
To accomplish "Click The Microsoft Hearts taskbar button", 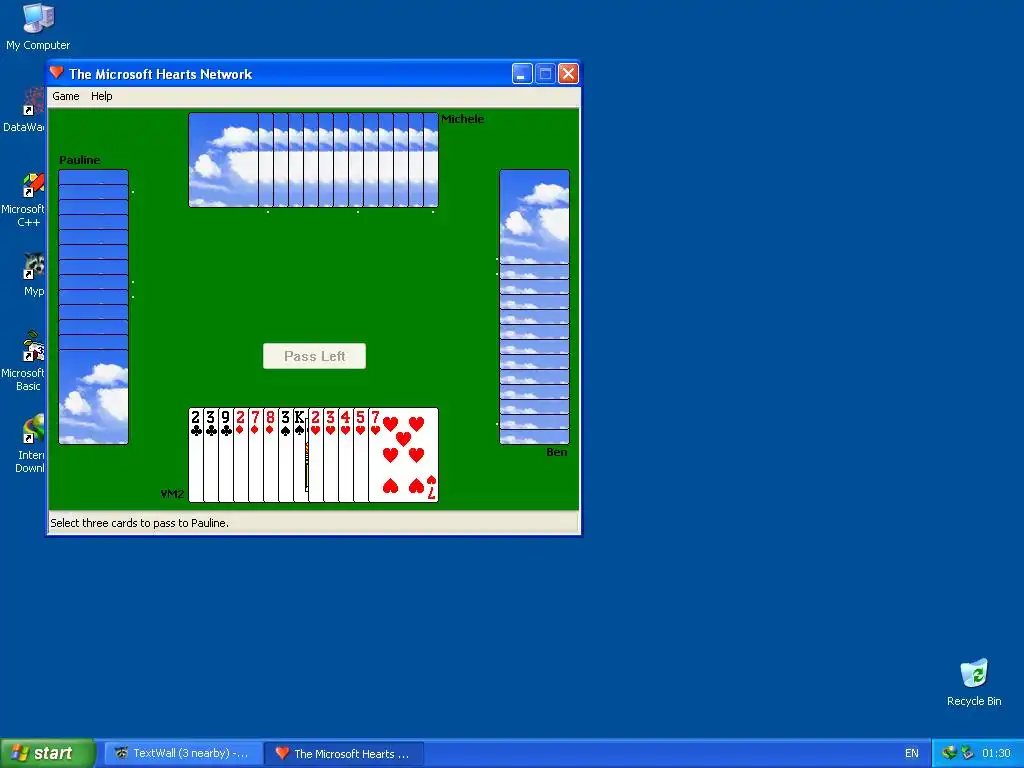I will [x=345, y=754].
